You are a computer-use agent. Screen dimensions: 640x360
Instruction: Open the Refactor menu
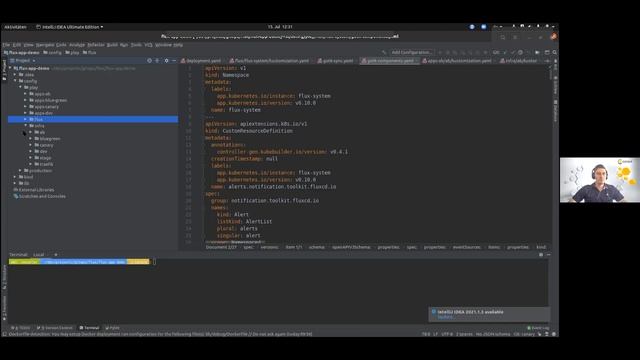click(96, 45)
